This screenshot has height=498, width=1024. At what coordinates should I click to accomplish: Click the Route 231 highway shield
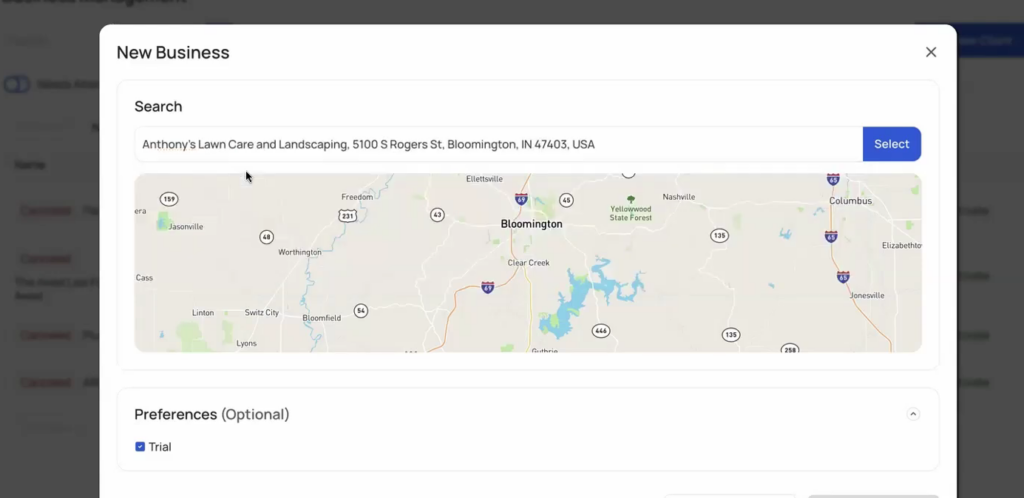[x=347, y=215]
